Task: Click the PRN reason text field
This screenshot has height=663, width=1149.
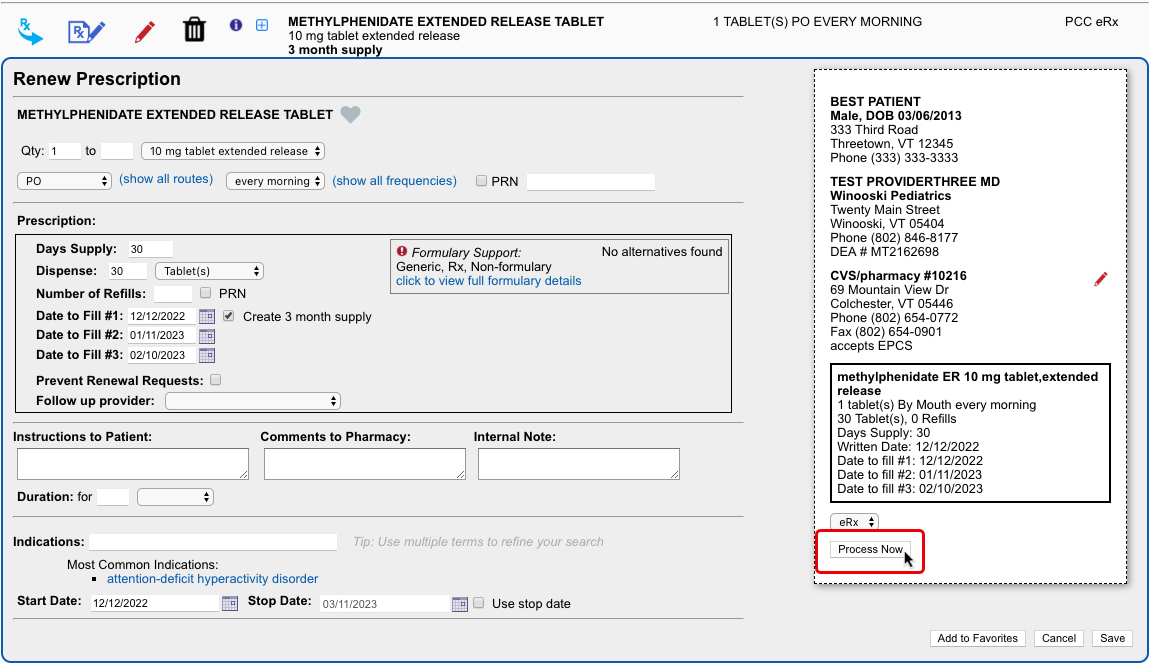Action: click(x=591, y=182)
